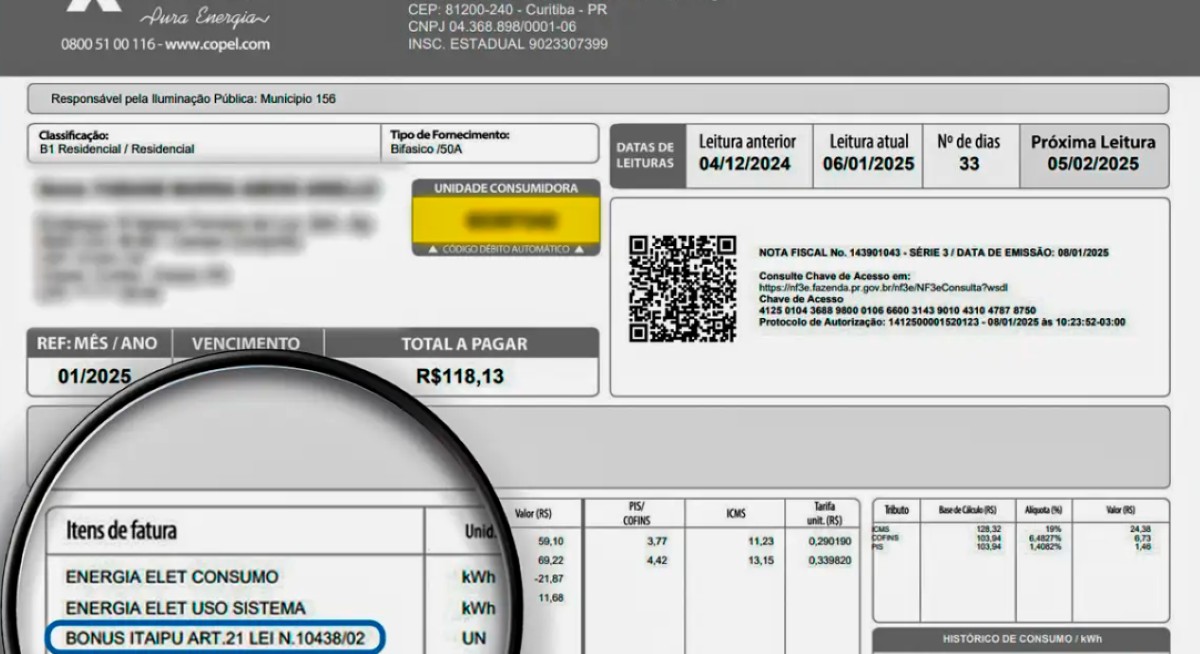Click the 'Itens de fatura' heading
The width and height of the screenshot is (1200, 654).
121,530
